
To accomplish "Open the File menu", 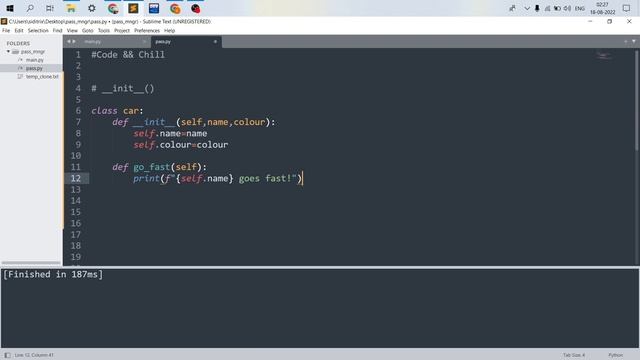I will point(6,31).
